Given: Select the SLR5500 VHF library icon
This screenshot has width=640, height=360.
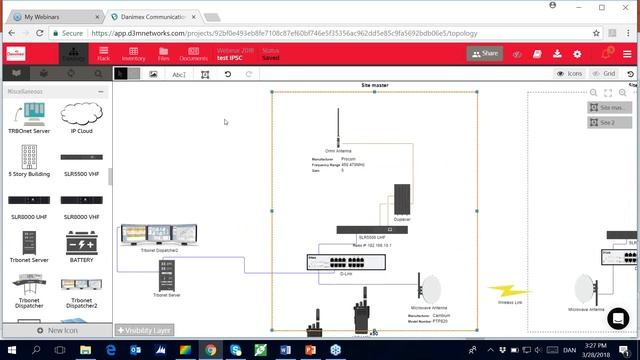Looking at the screenshot, I should point(82,164).
